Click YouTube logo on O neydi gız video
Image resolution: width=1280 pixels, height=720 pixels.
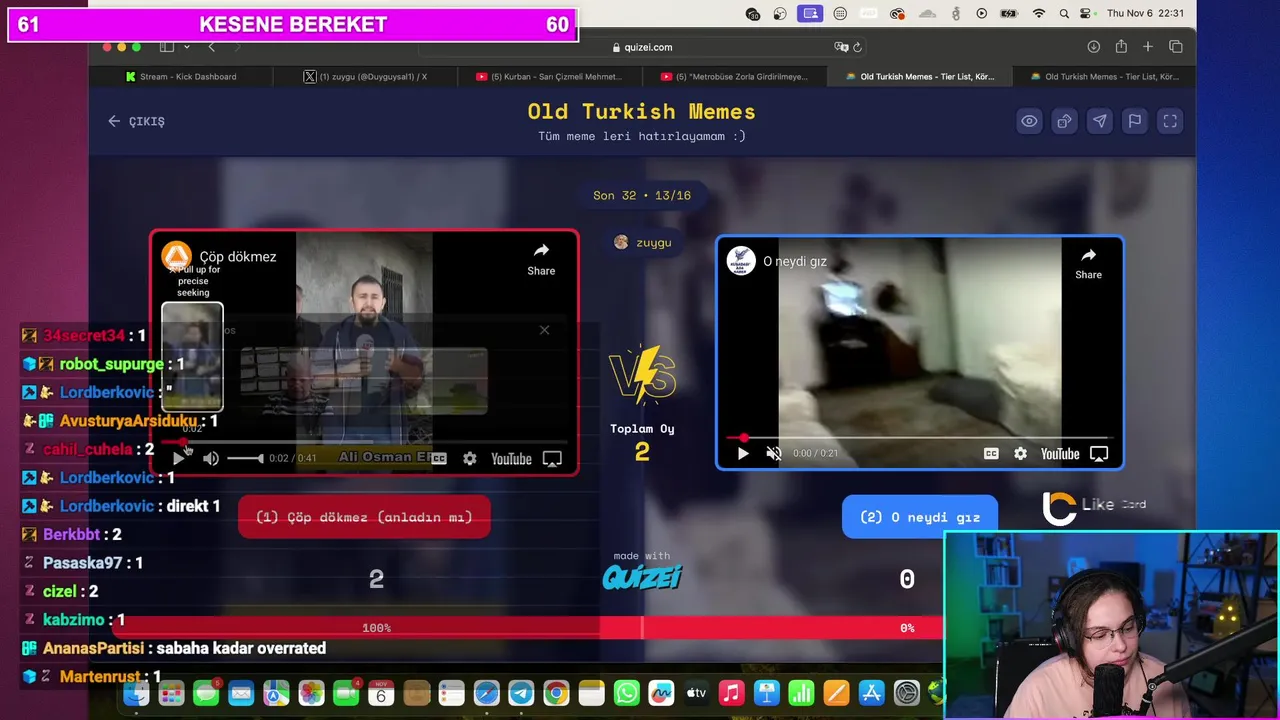[1060, 453]
